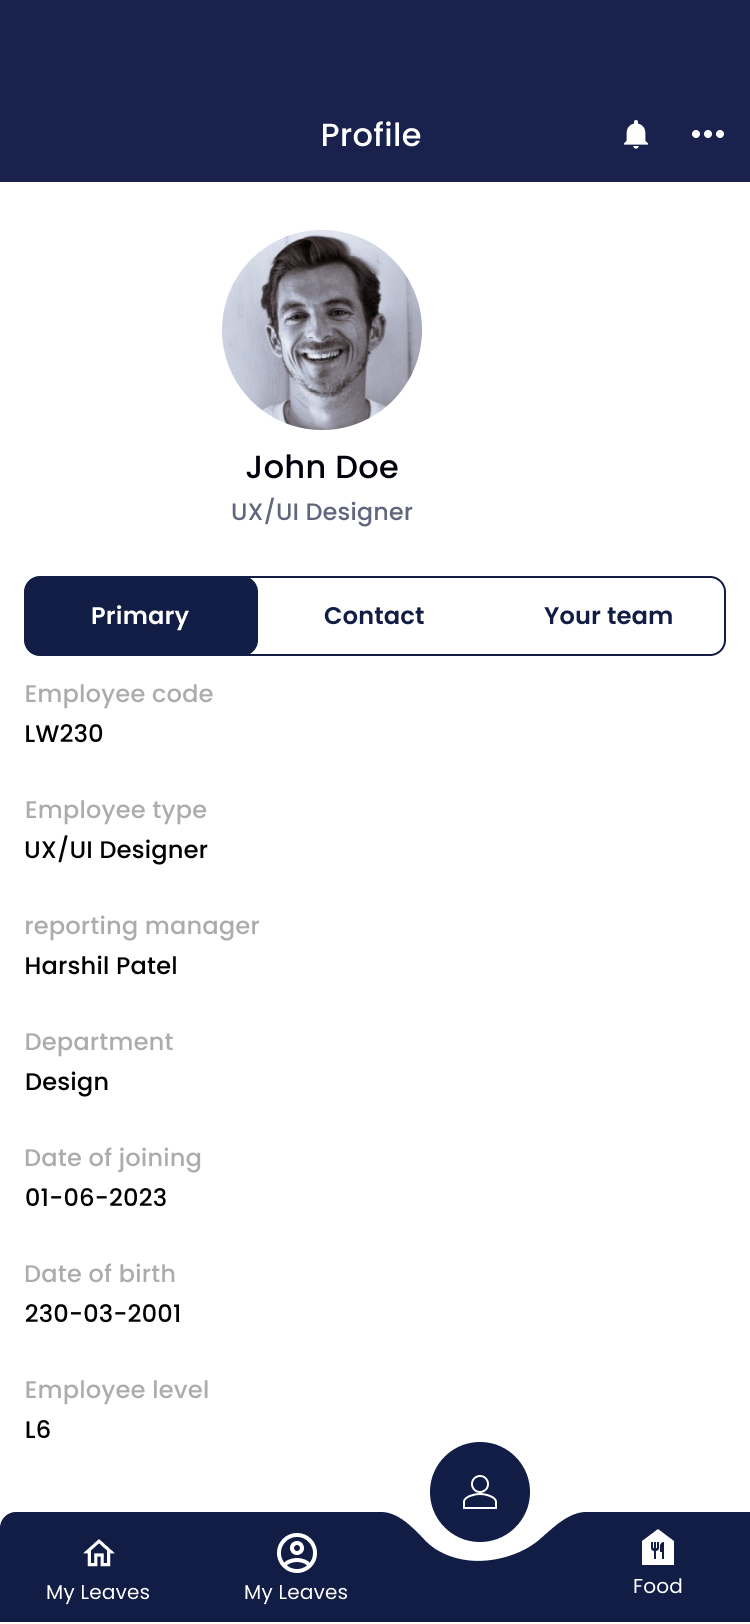
Task: Switch to the Contact tab
Action: click(x=374, y=616)
